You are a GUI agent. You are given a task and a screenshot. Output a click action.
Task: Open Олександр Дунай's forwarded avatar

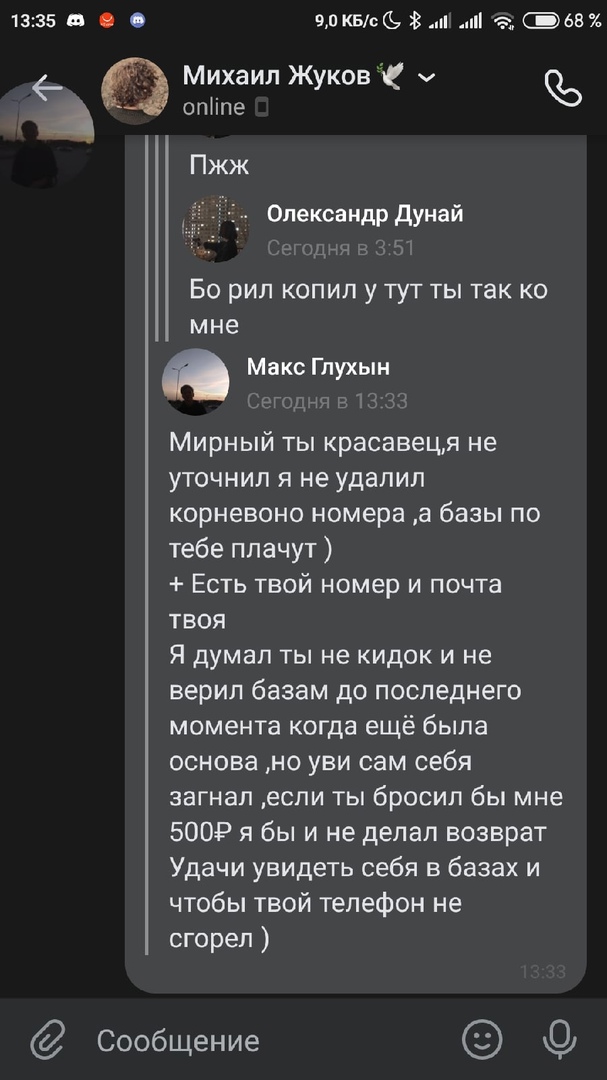coord(215,228)
